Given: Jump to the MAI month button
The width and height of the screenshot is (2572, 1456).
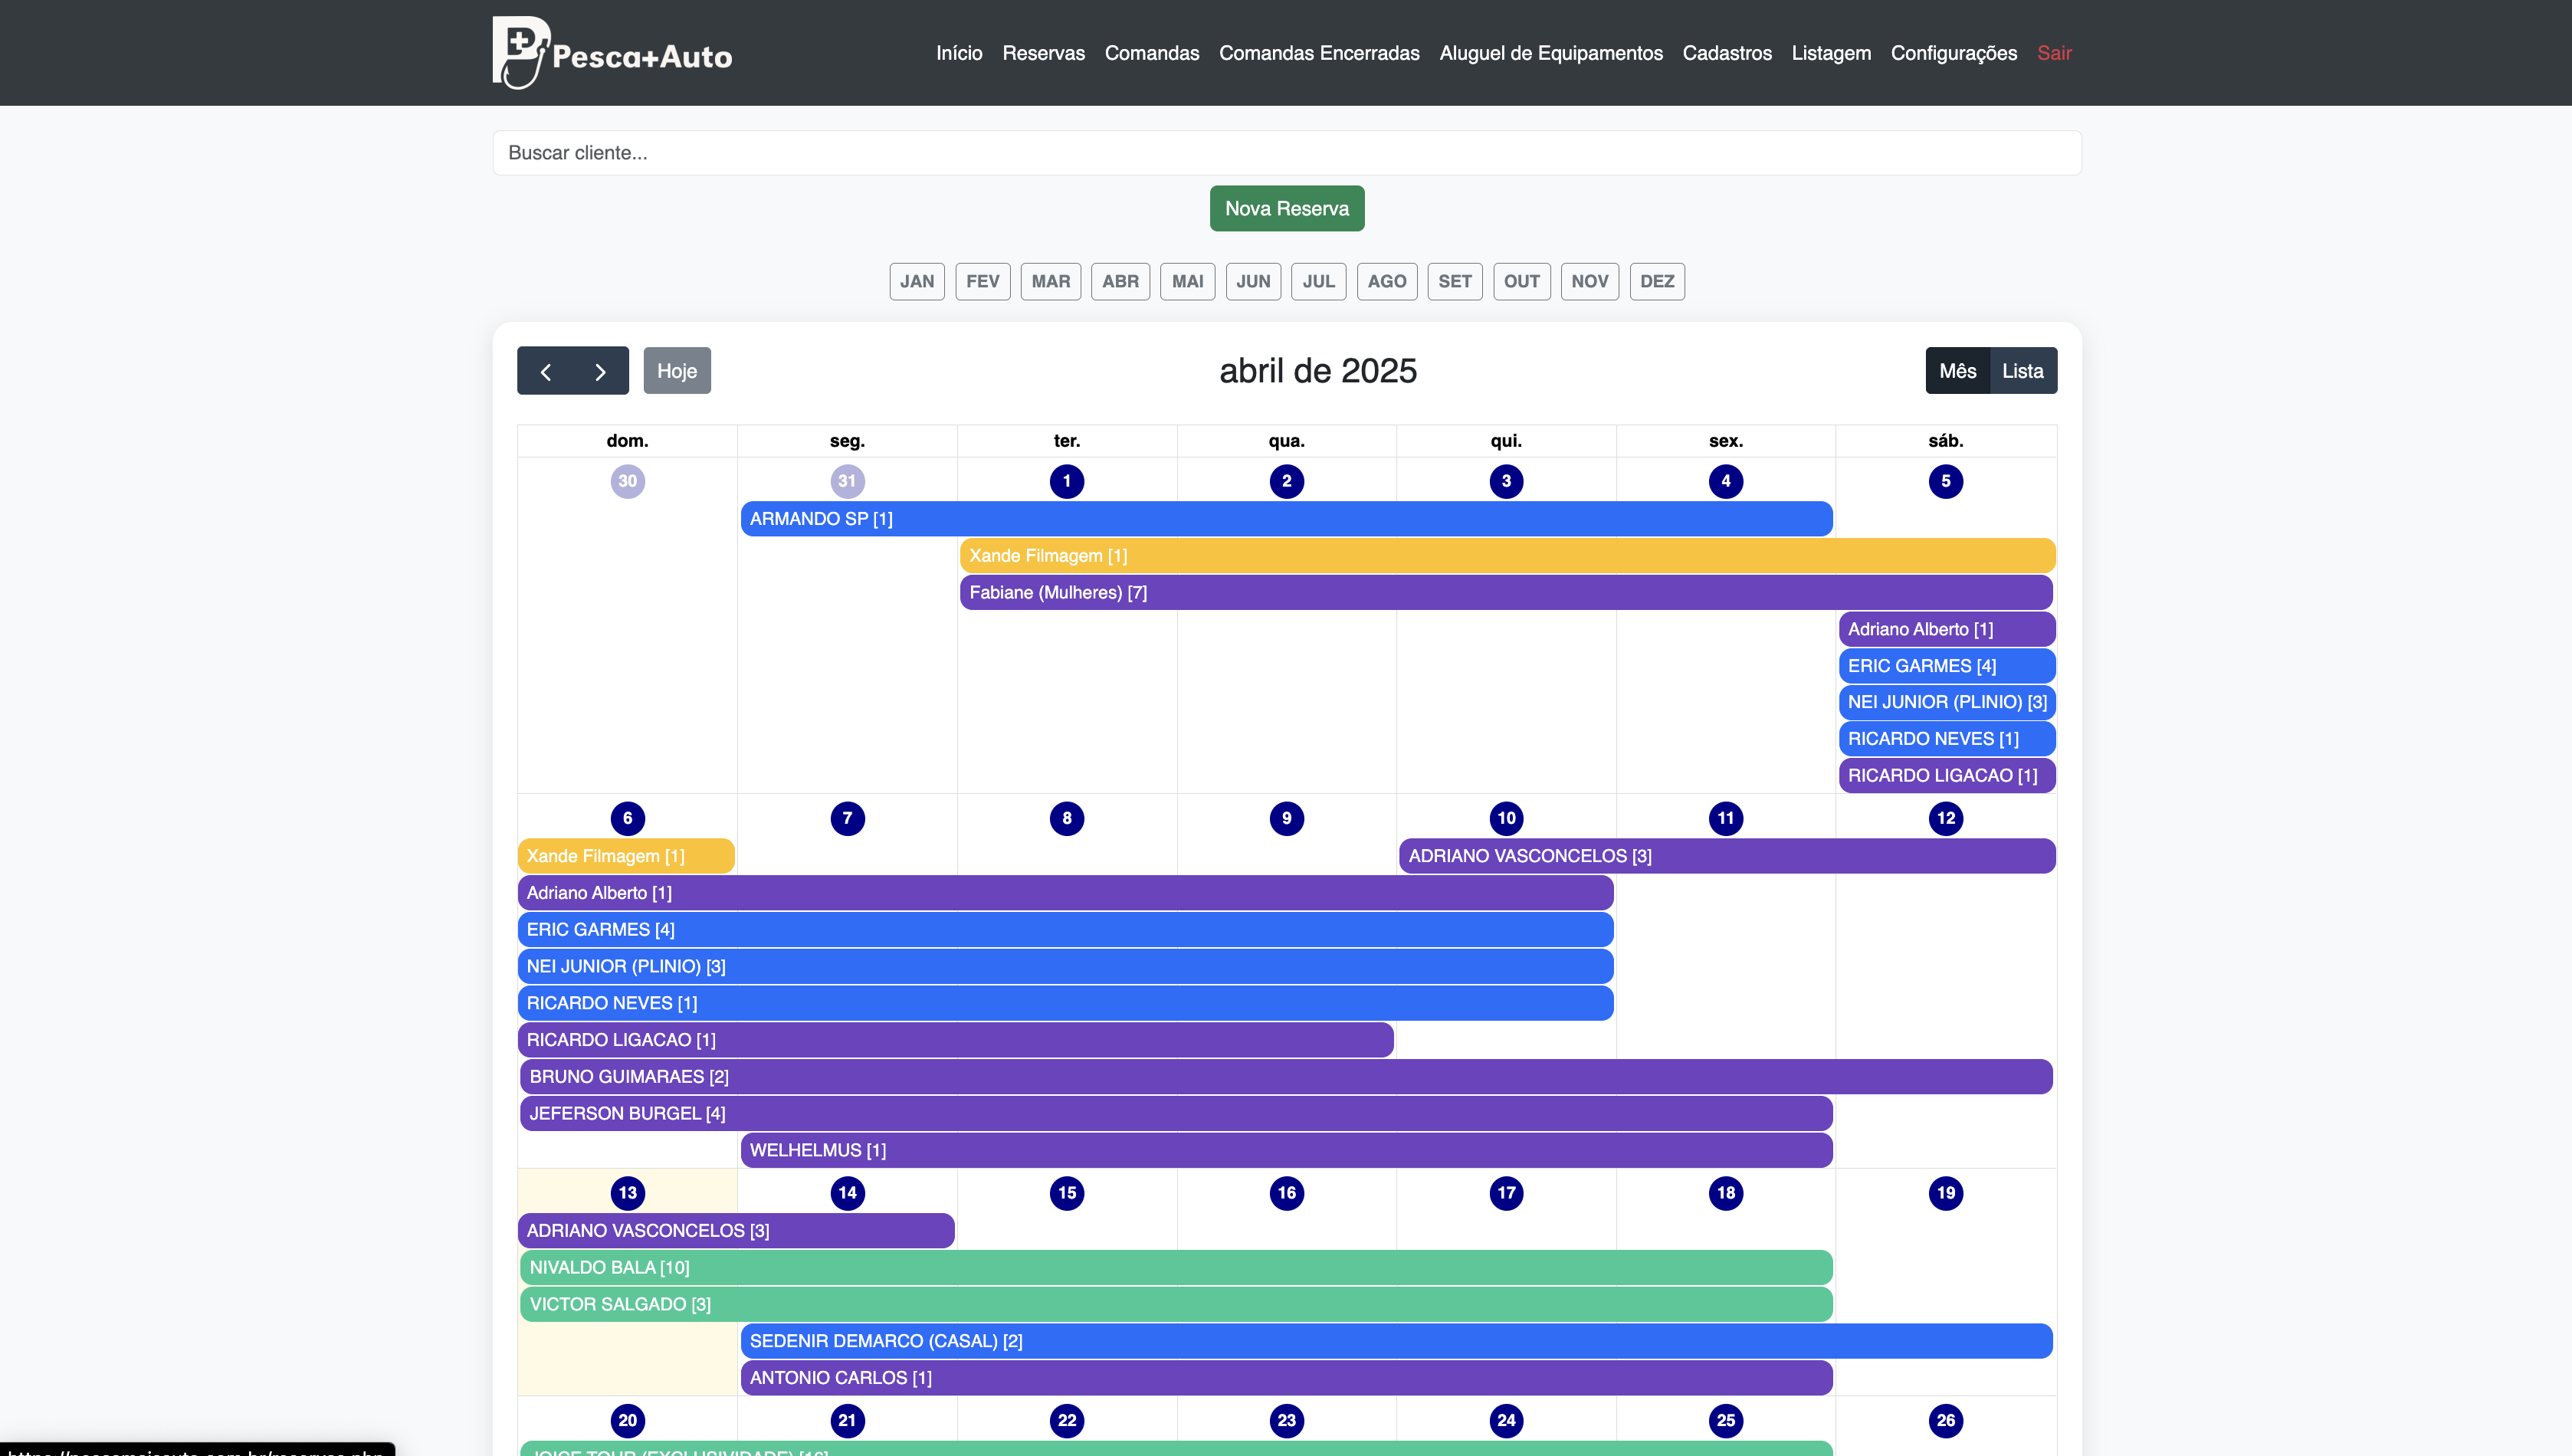Looking at the screenshot, I should [x=1187, y=281].
